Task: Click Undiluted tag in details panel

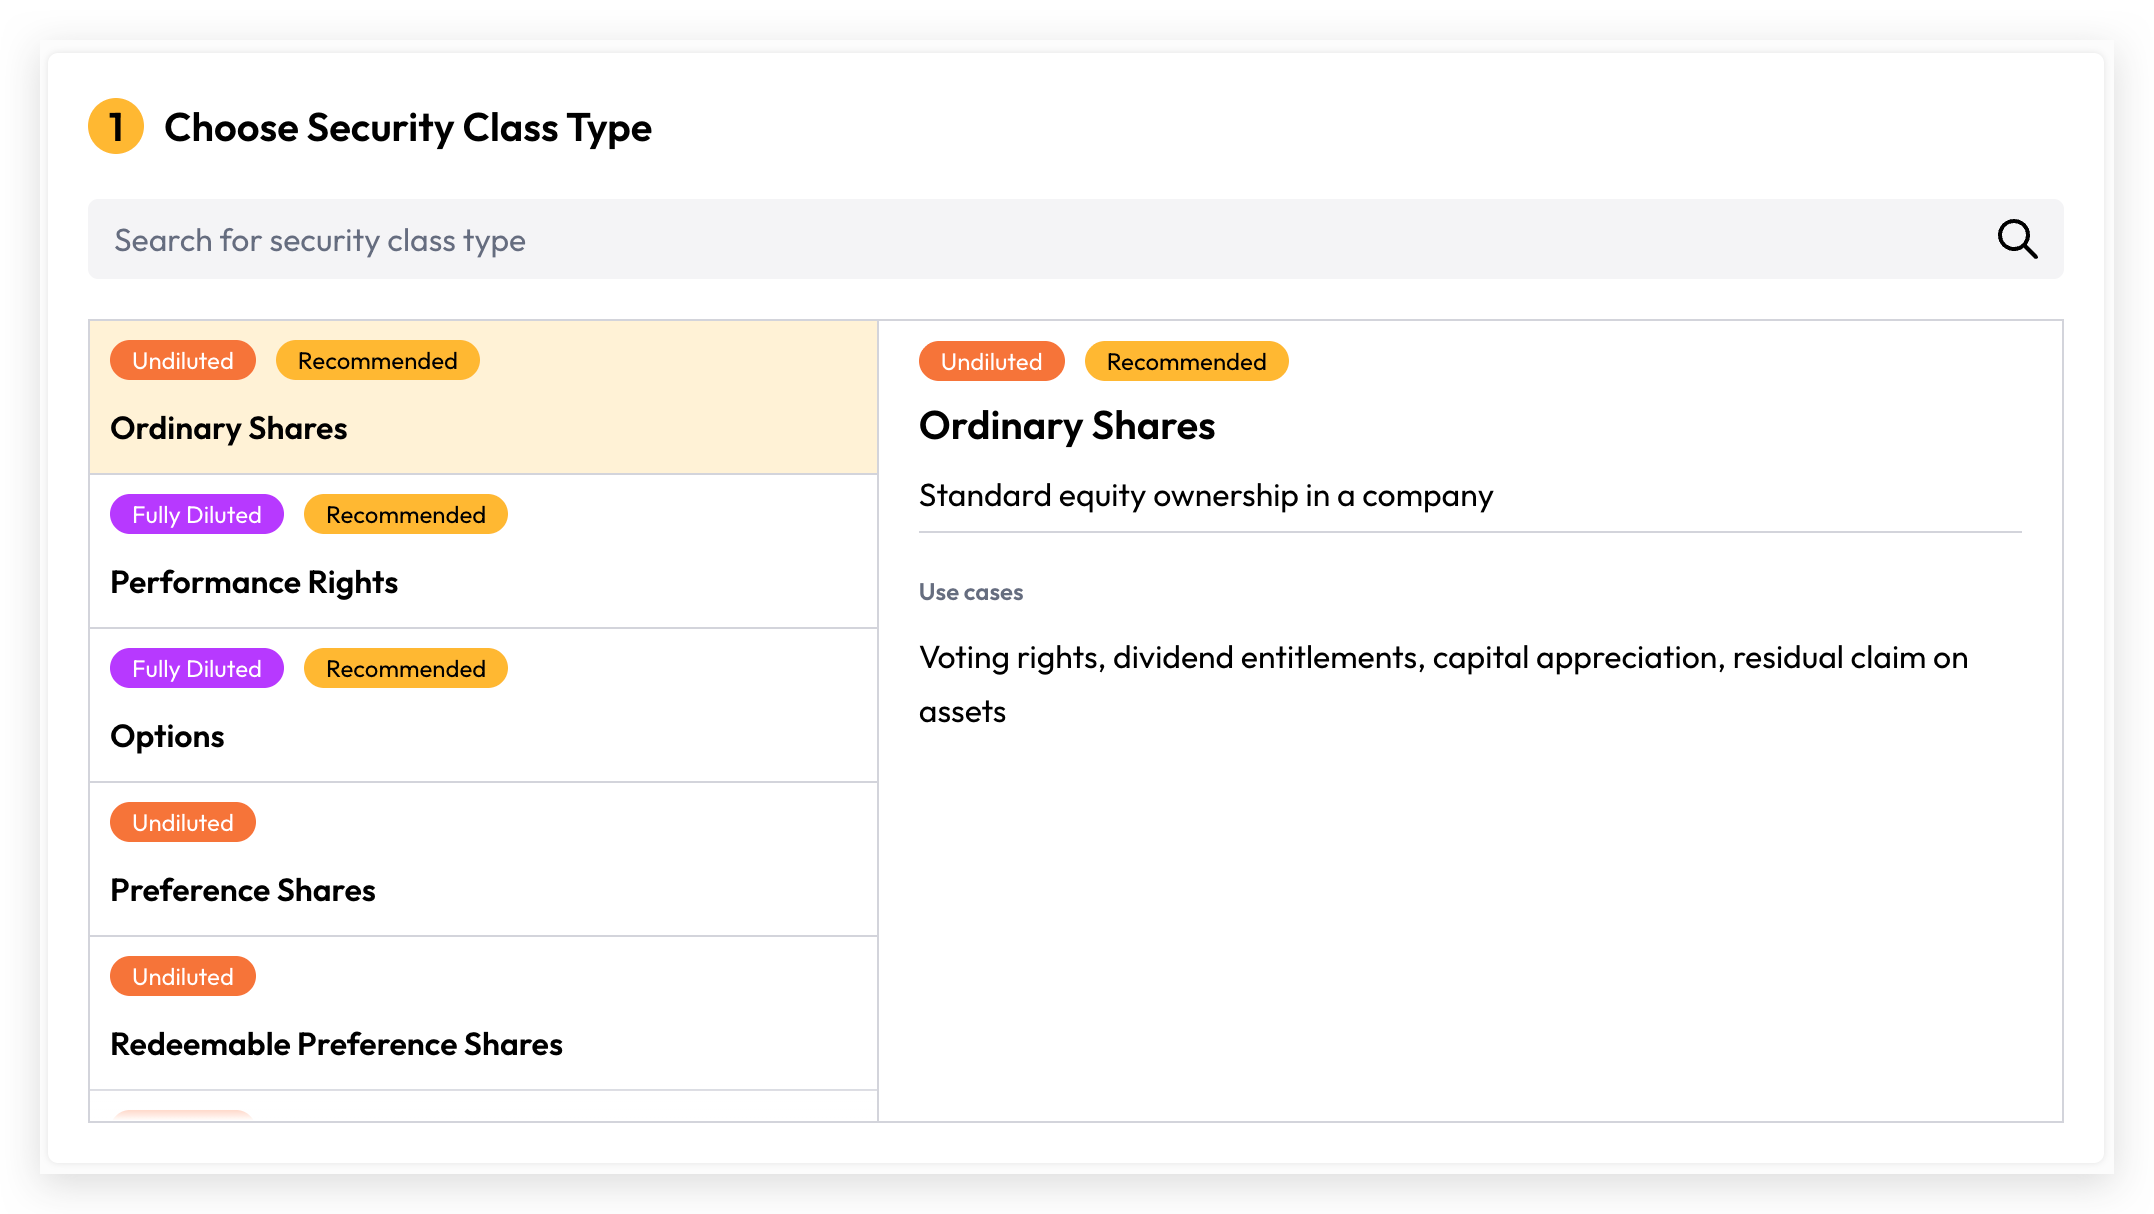Action: point(992,362)
